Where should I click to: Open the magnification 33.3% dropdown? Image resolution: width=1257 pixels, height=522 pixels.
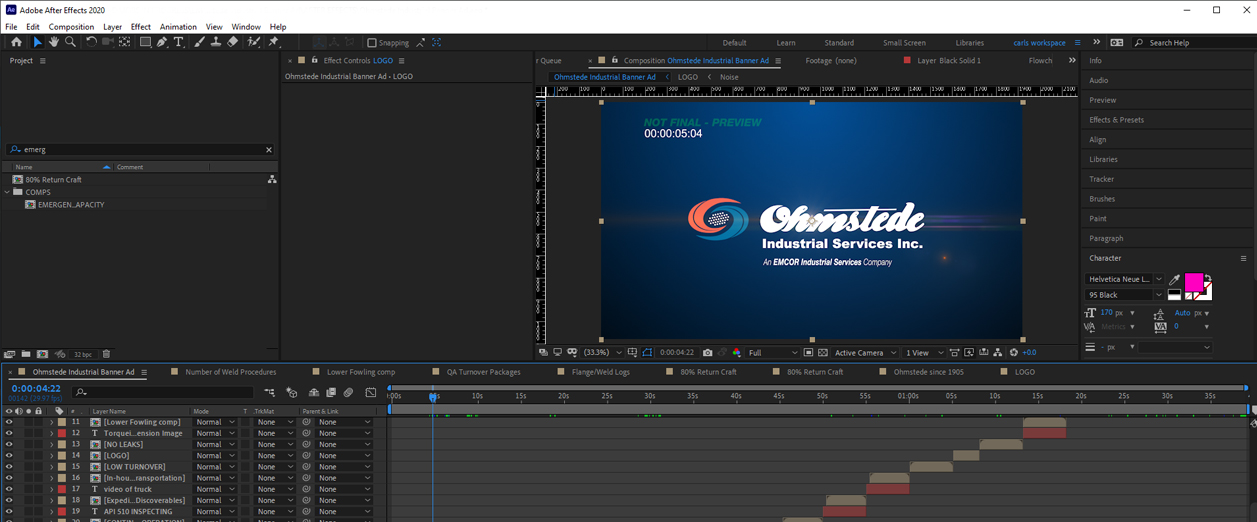[602, 352]
